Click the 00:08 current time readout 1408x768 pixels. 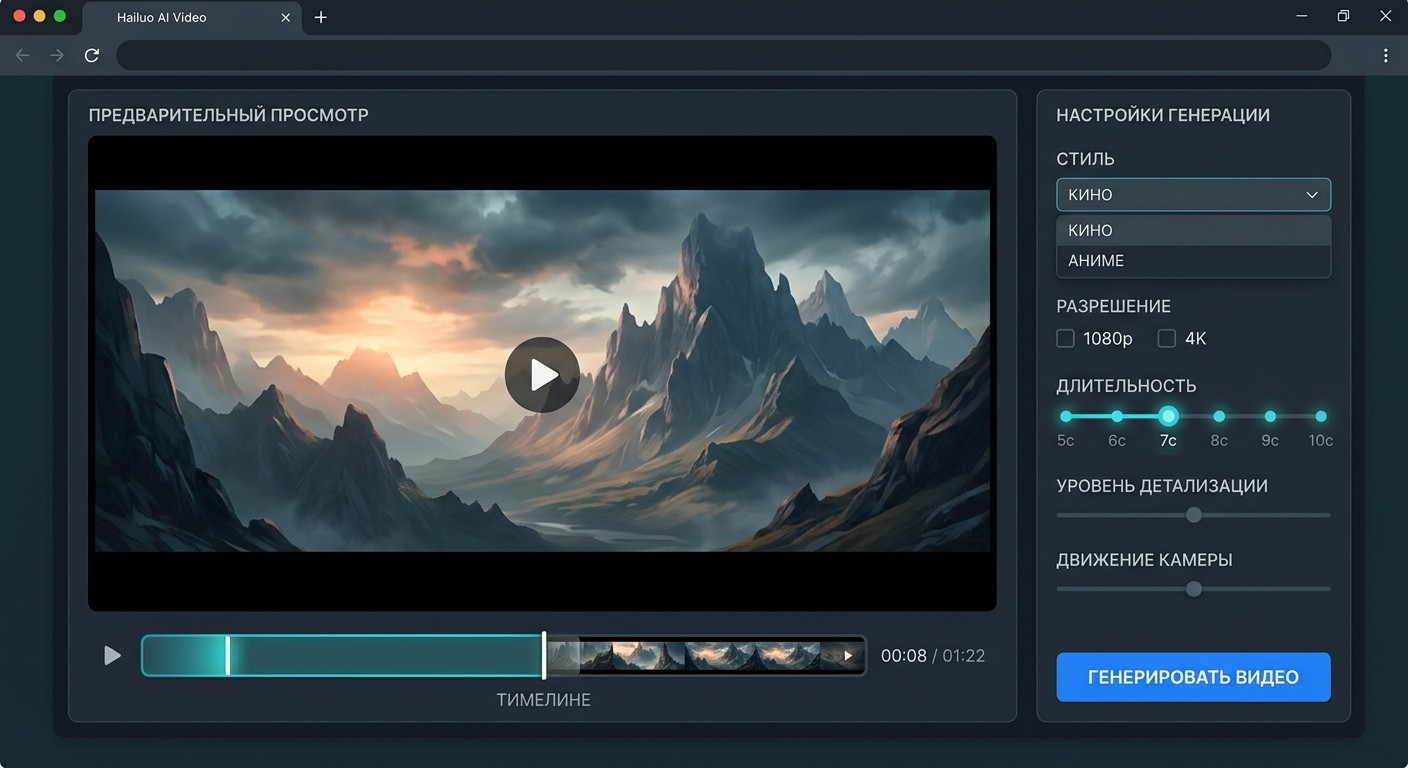click(903, 656)
